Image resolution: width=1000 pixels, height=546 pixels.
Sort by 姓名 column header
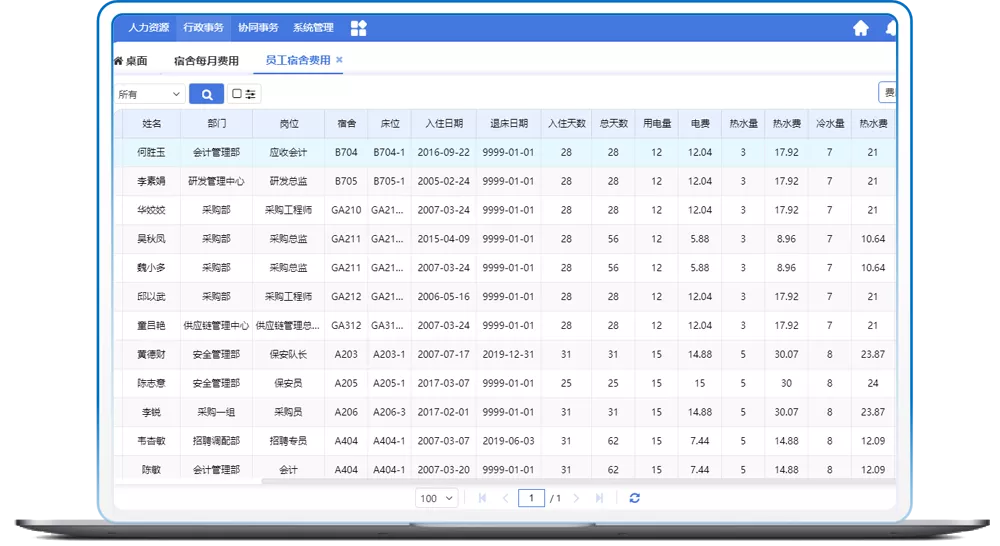click(x=151, y=124)
